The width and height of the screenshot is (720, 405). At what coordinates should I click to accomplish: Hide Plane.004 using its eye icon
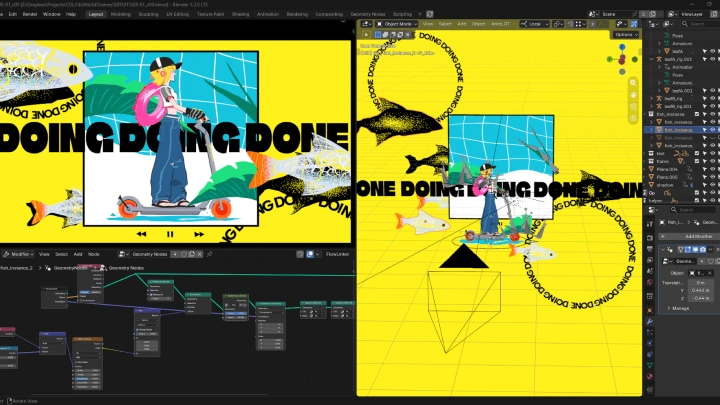coord(713,169)
